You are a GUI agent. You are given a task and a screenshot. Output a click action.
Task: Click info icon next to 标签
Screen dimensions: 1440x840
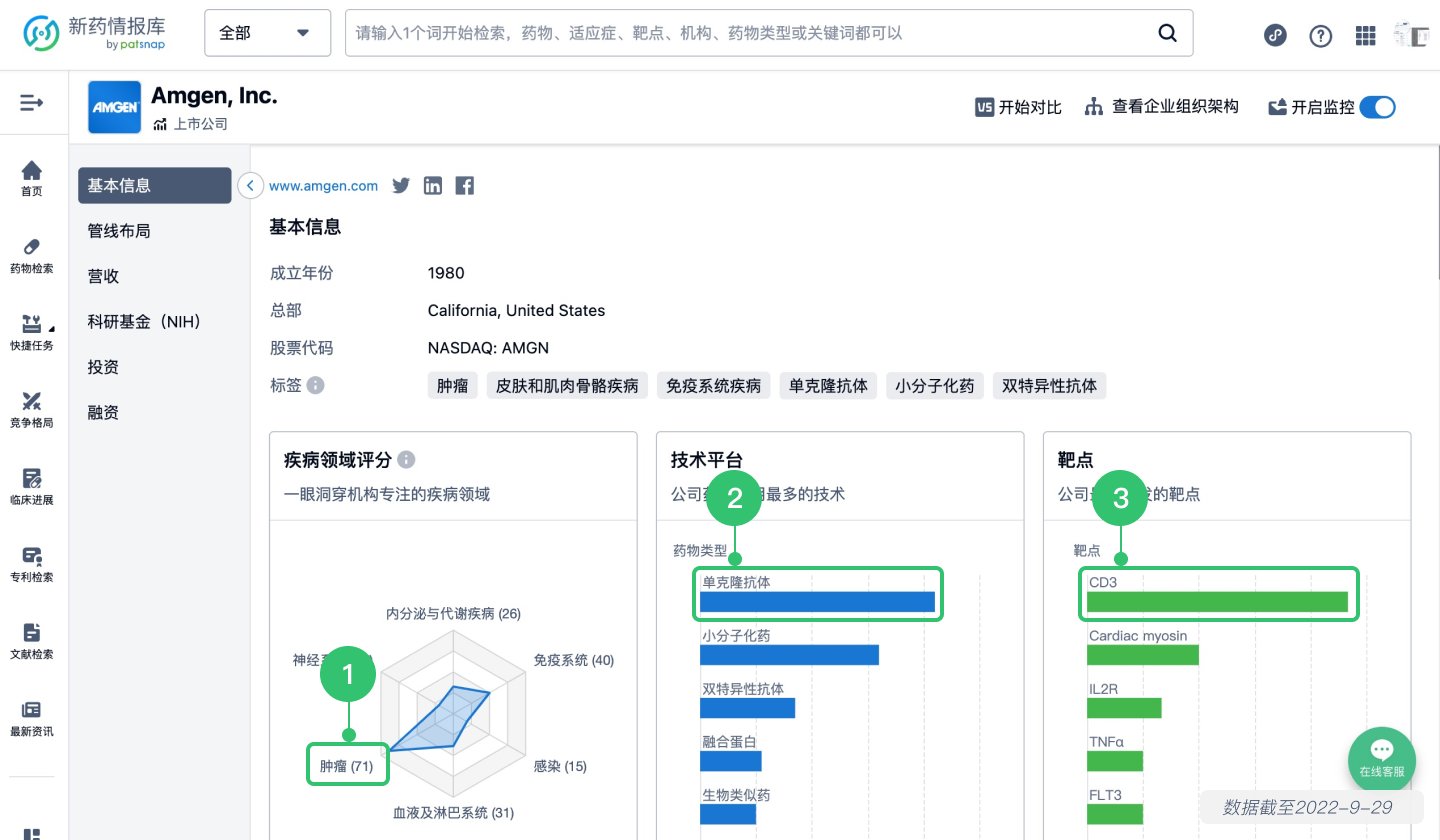pyautogui.click(x=315, y=385)
